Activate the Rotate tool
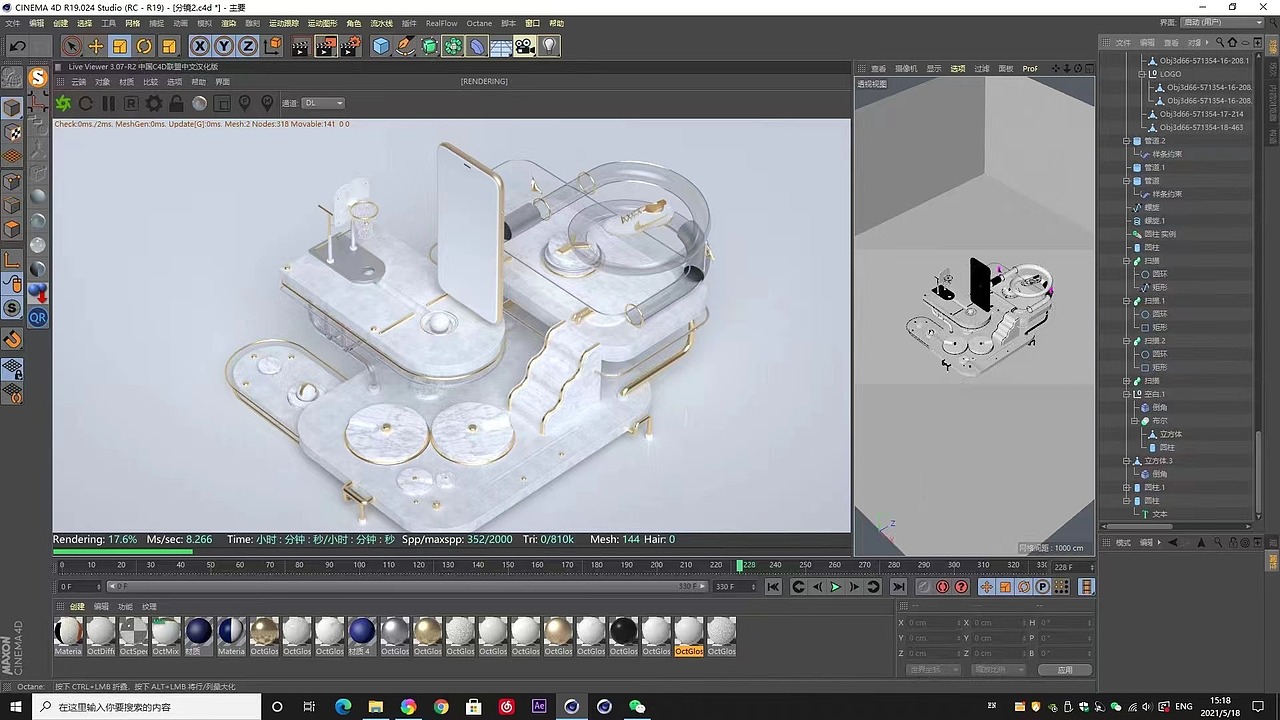The image size is (1280, 720). point(144,46)
